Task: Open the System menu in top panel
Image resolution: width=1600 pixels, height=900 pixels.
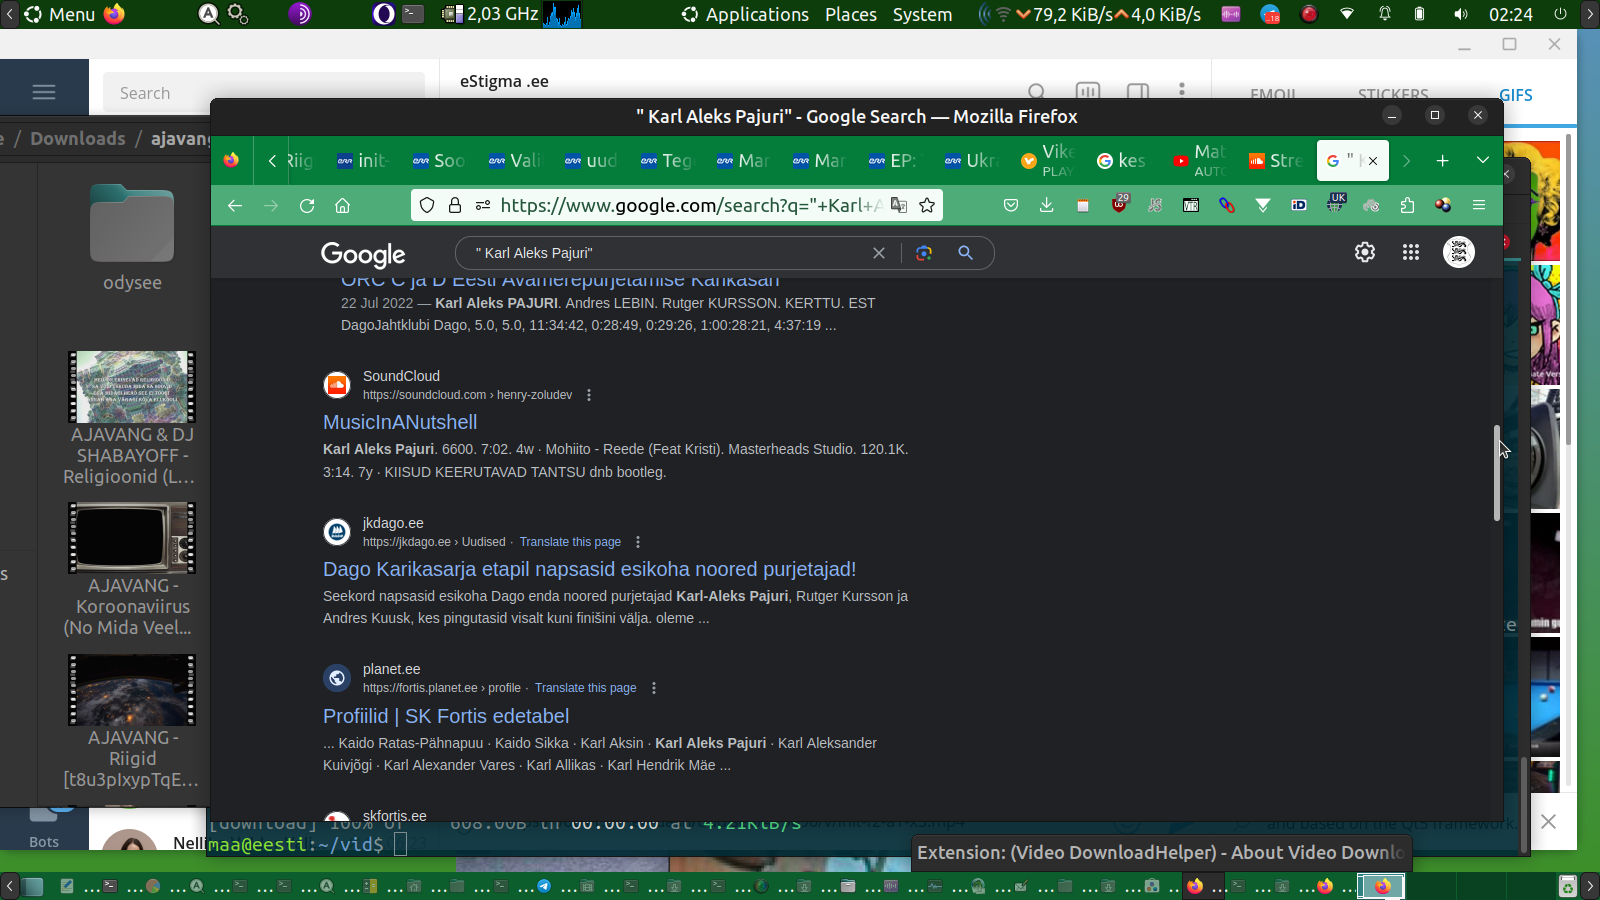Action: click(x=922, y=14)
